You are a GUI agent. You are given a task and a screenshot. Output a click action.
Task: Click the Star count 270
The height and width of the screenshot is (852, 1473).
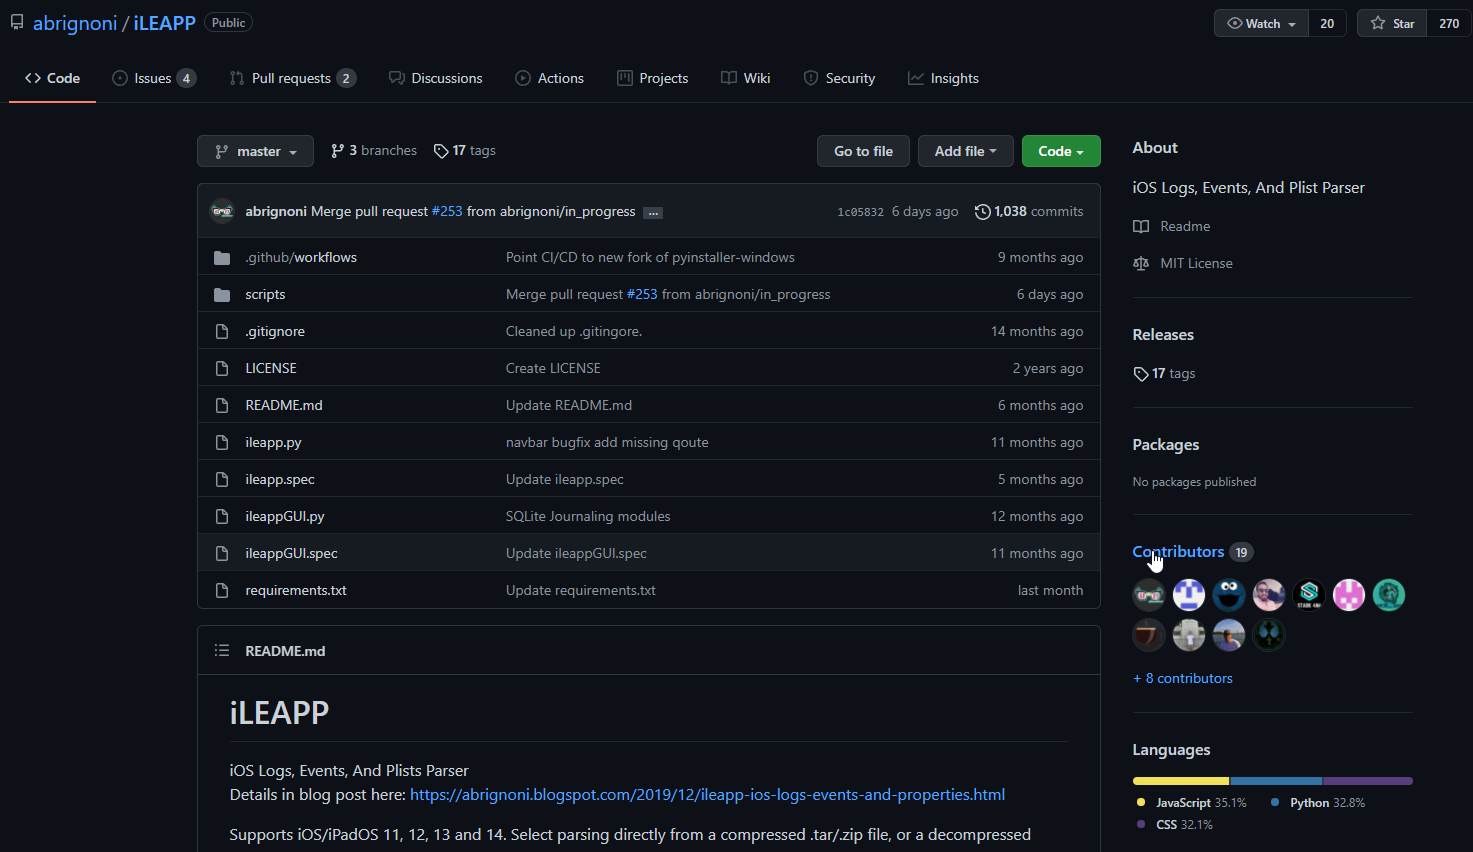(1449, 23)
